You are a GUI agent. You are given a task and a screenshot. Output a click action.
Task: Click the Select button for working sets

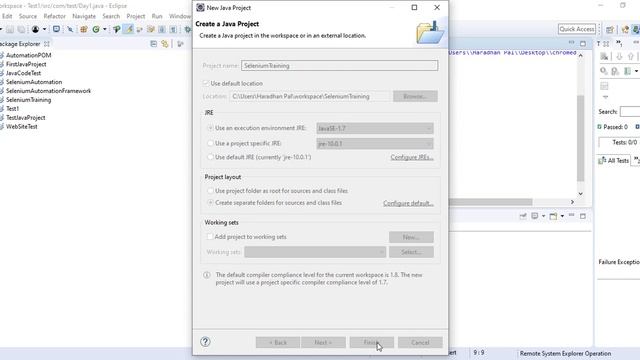pos(411,252)
